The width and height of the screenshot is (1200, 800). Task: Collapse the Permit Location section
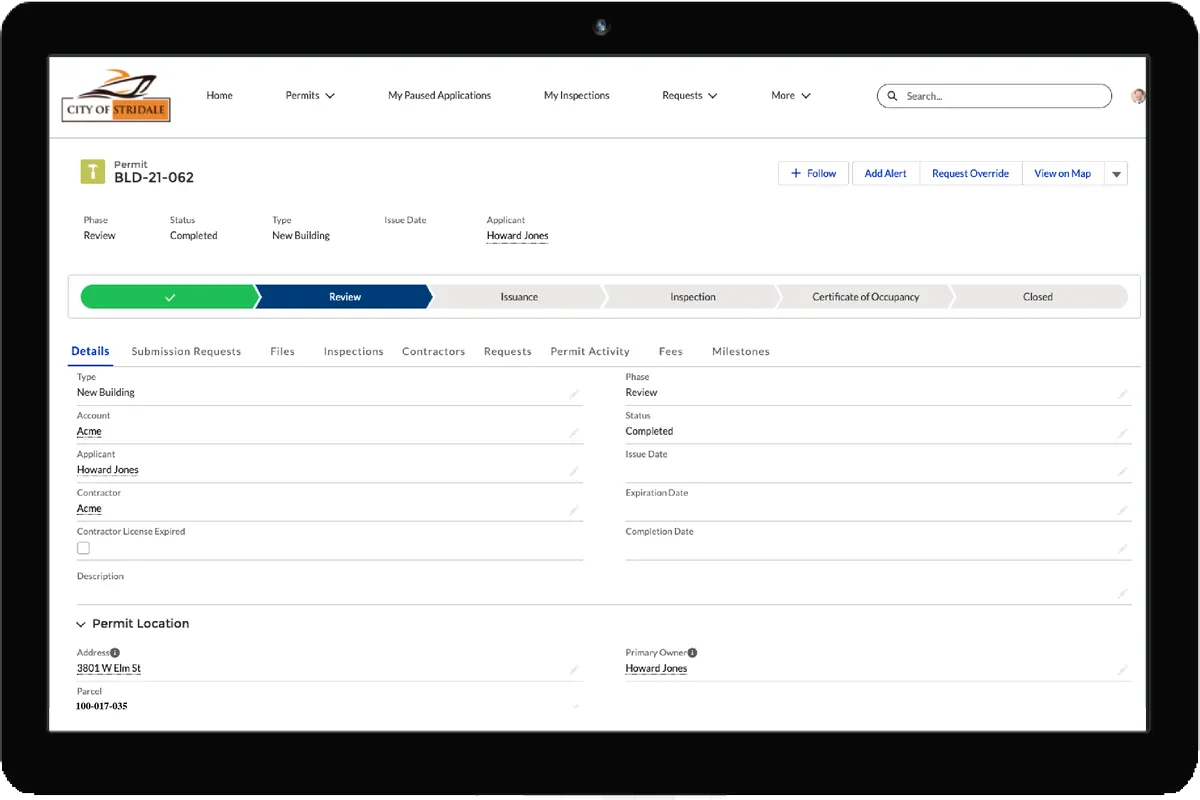click(x=81, y=624)
